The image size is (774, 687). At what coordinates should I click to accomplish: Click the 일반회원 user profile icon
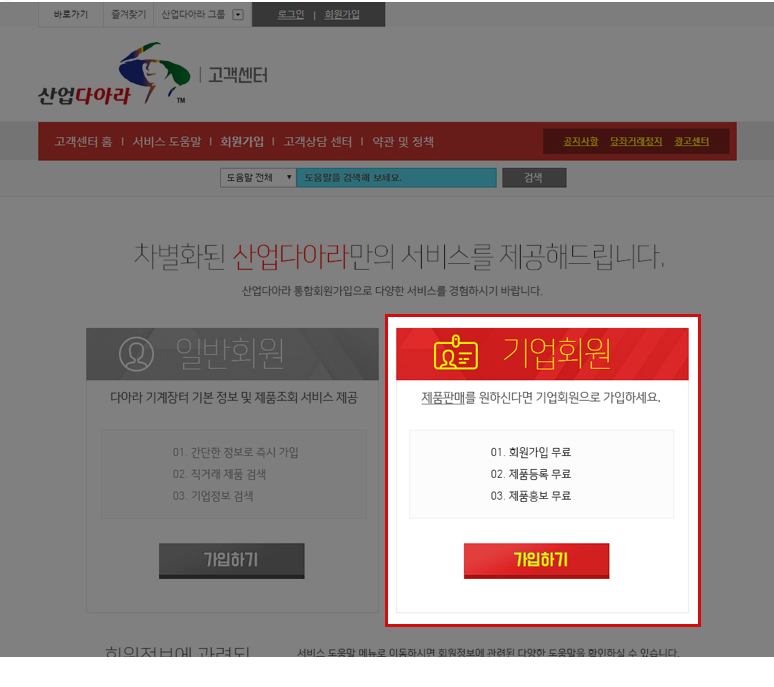coord(136,354)
